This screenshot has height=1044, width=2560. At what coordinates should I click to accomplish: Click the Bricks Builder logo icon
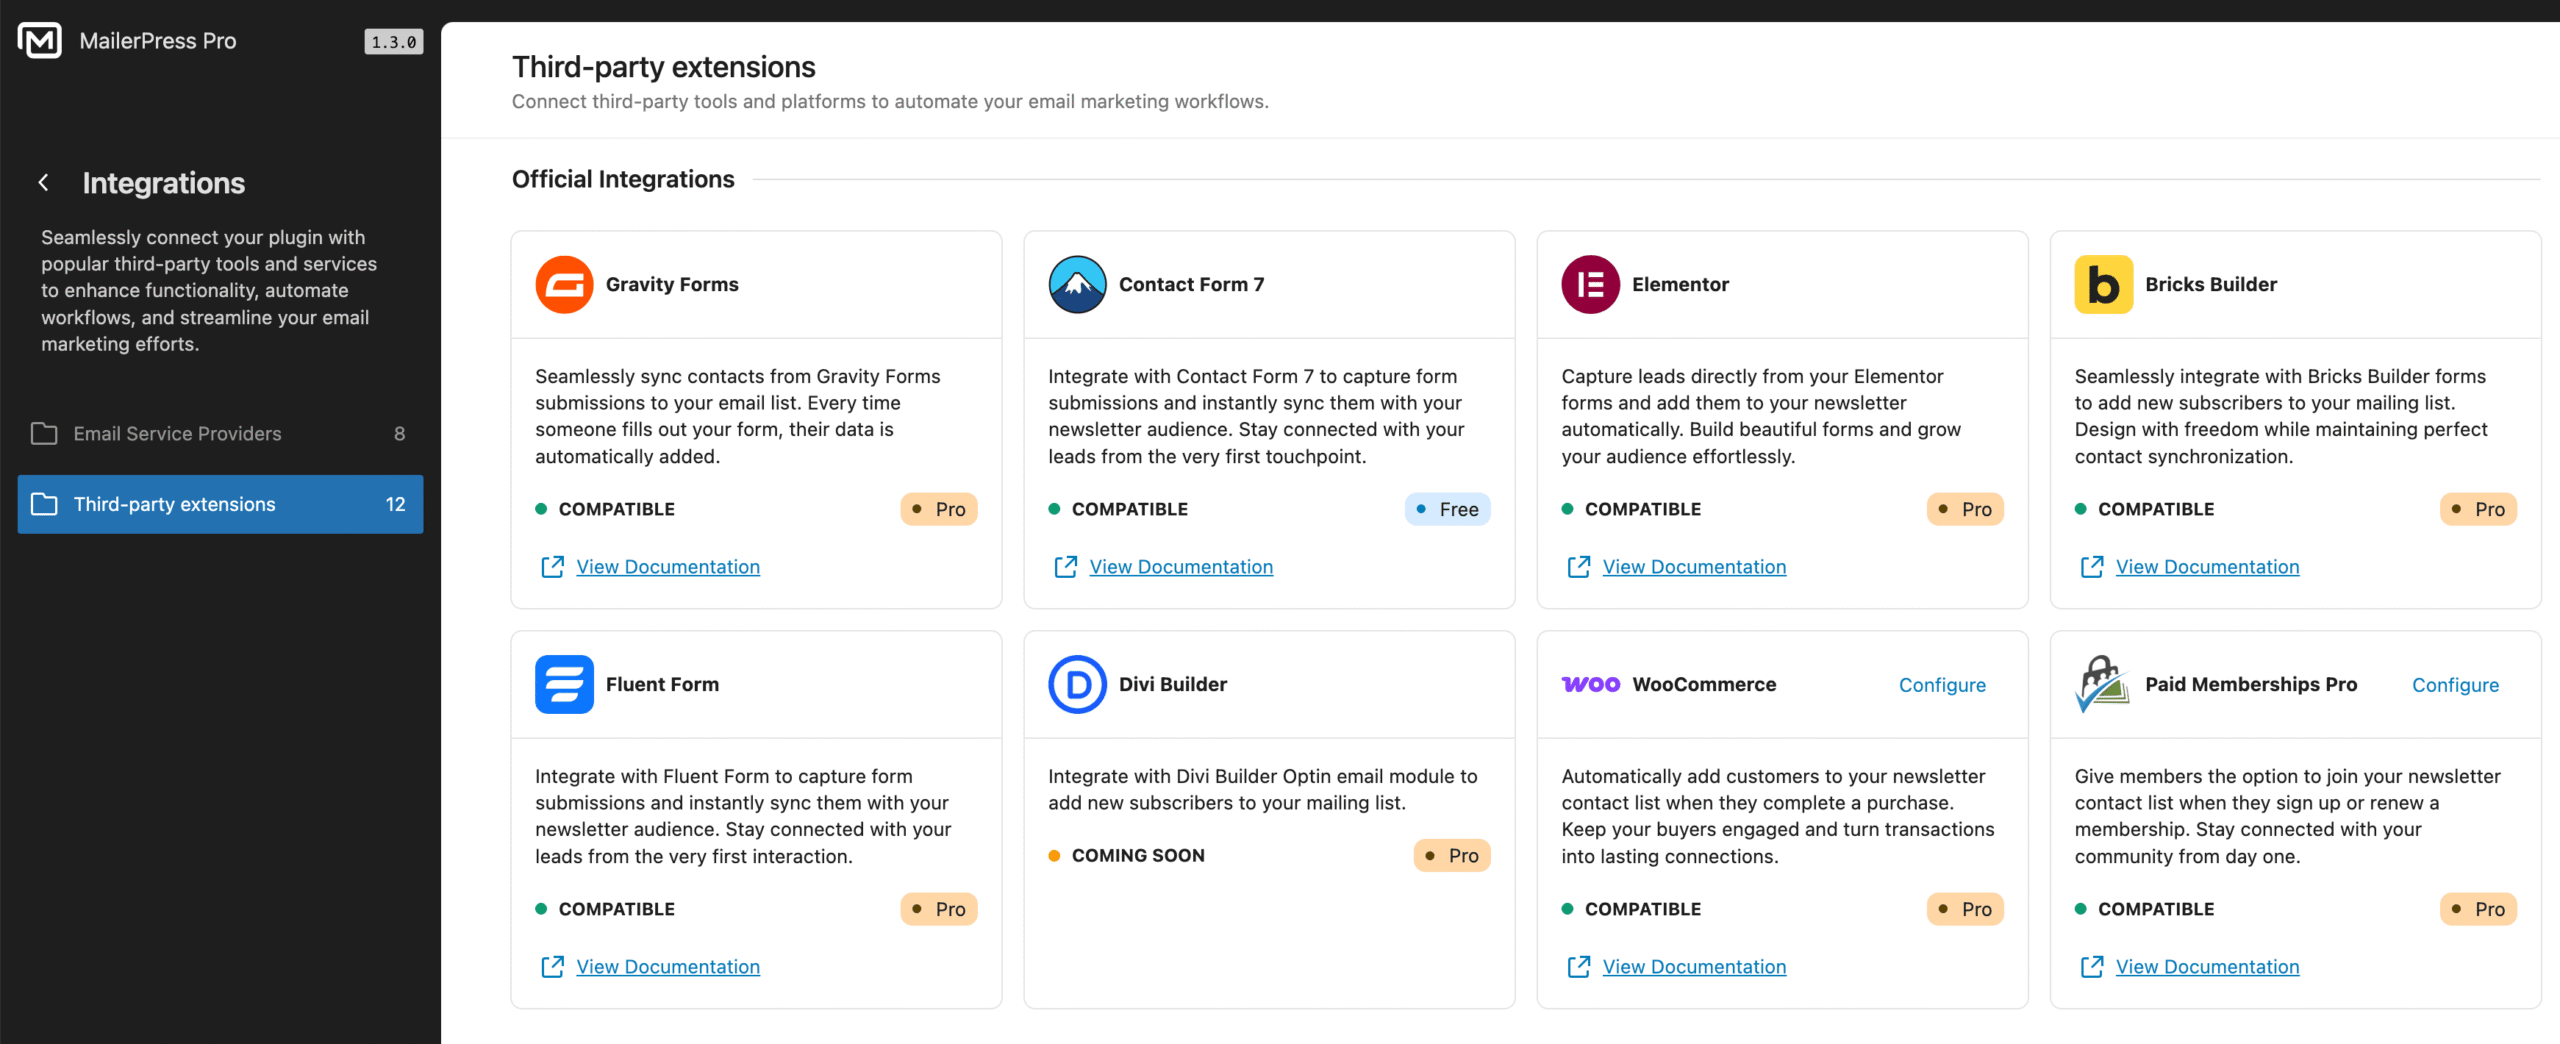(x=2103, y=285)
